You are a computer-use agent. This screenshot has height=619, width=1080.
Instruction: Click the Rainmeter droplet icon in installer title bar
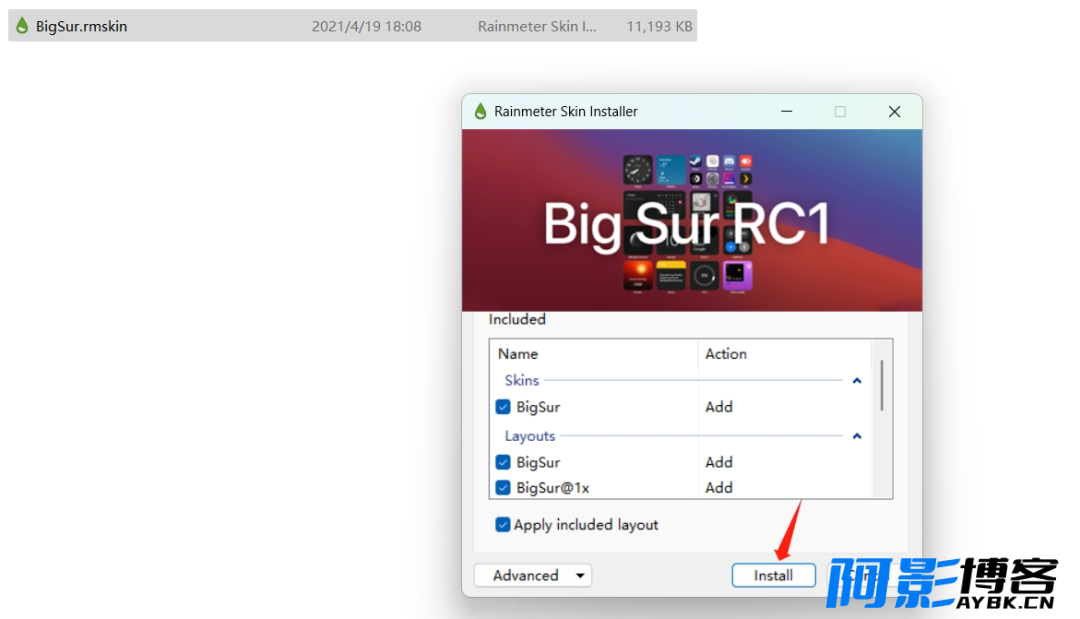480,111
